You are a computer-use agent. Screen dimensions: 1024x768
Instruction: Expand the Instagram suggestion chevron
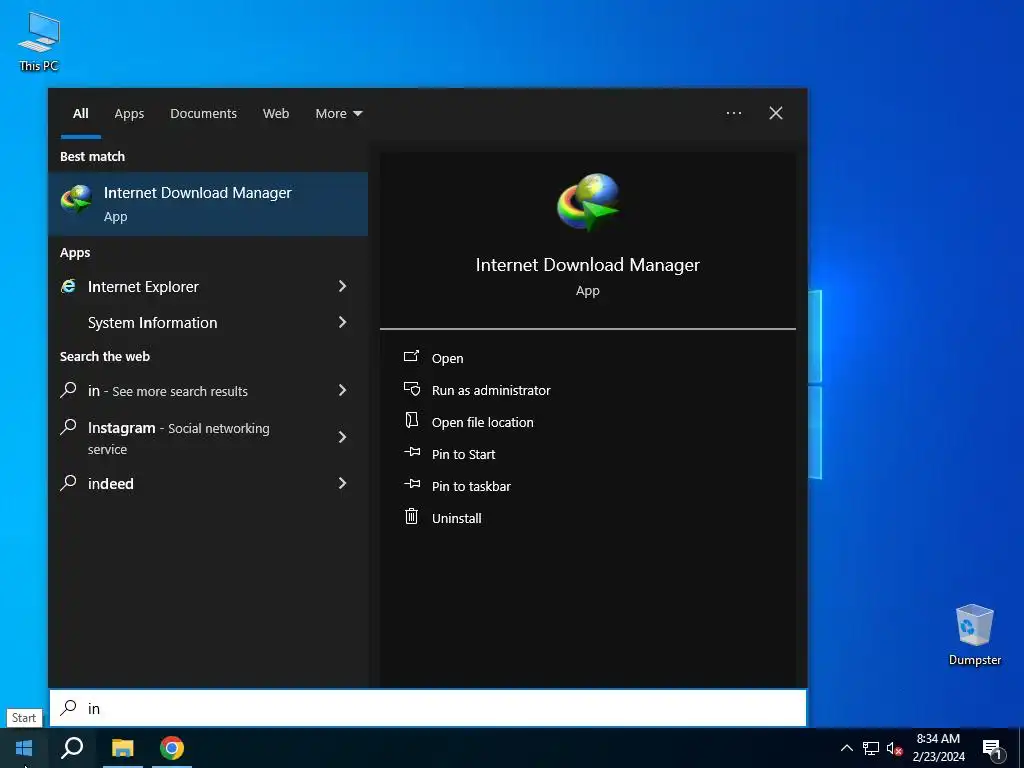tap(343, 437)
